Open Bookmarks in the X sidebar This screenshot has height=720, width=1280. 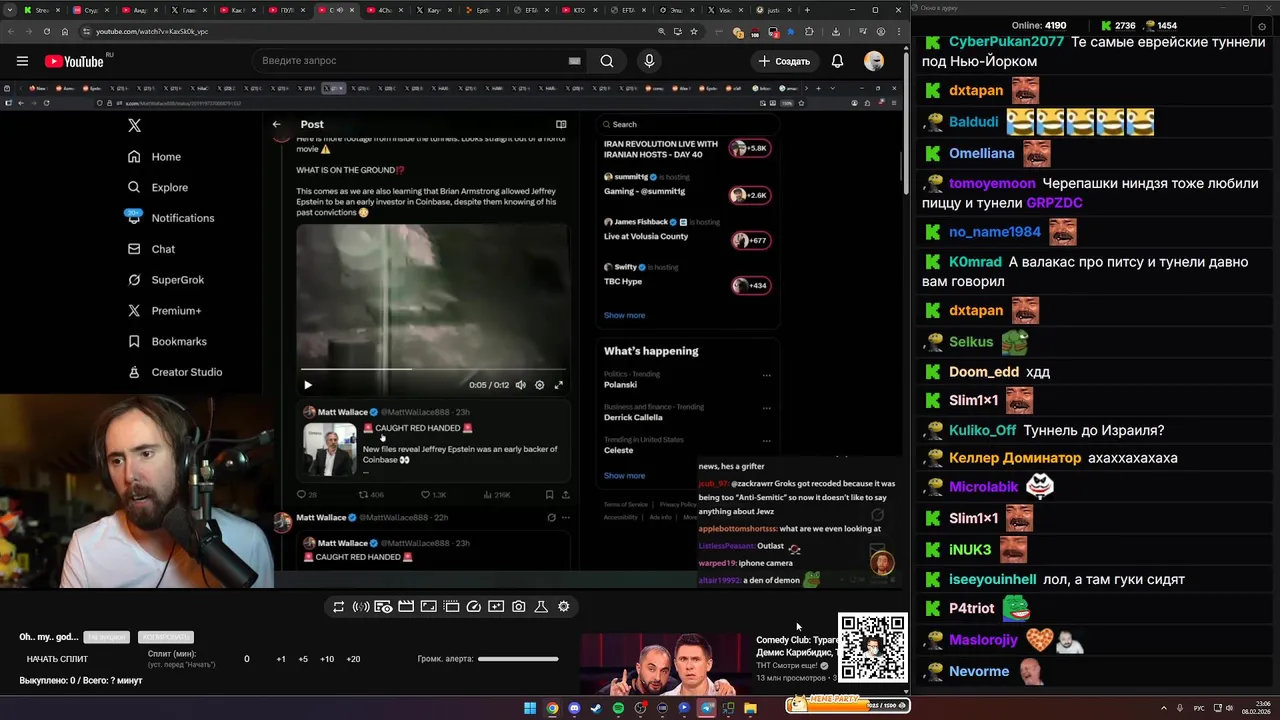[x=167, y=342]
